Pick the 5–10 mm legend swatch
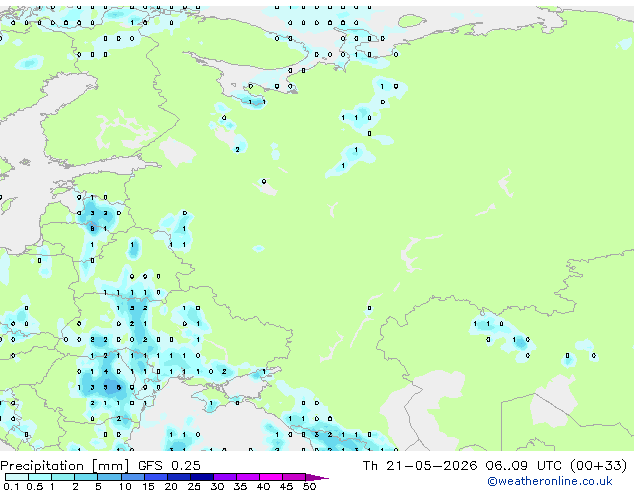This screenshot has width=634, height=490. point(109,477)
